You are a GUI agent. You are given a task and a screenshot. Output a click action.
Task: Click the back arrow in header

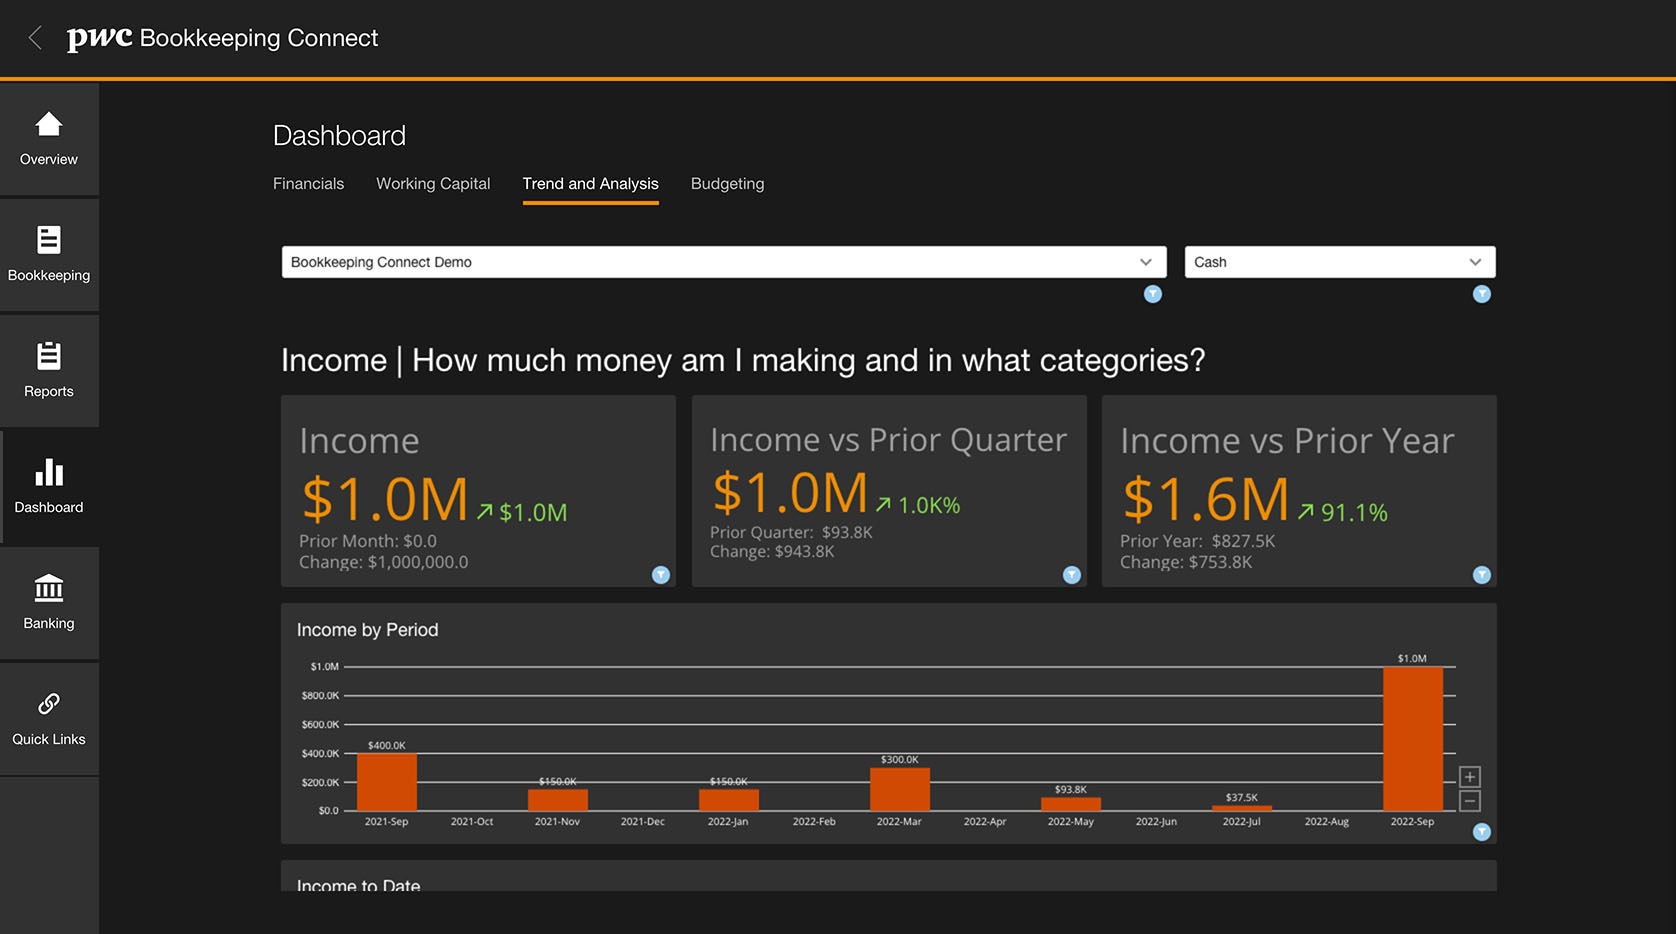pos(35,38)
